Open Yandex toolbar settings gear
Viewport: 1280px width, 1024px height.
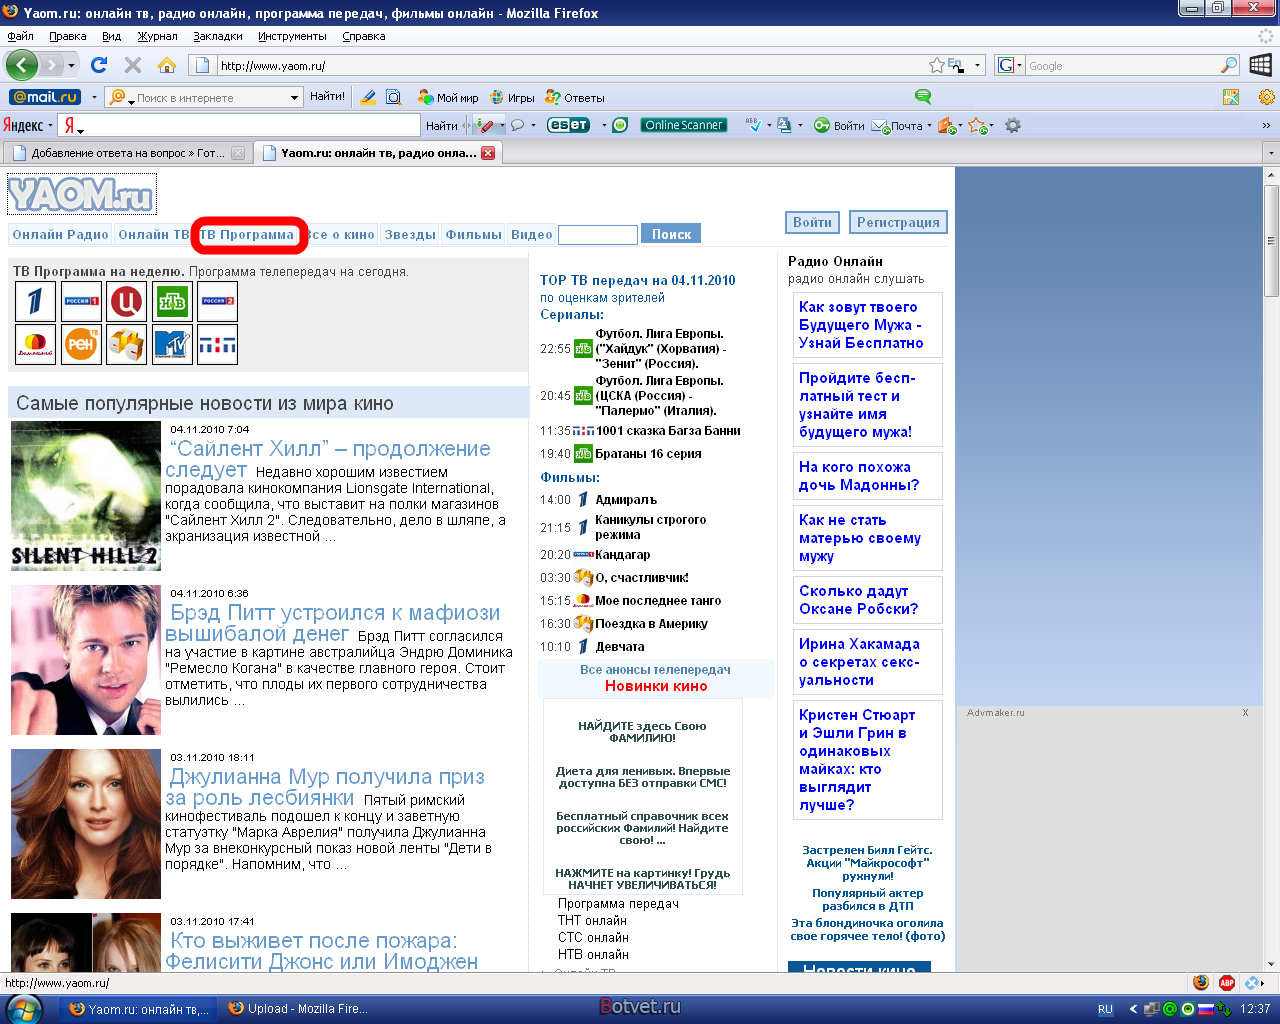[x=1013, y=125]
